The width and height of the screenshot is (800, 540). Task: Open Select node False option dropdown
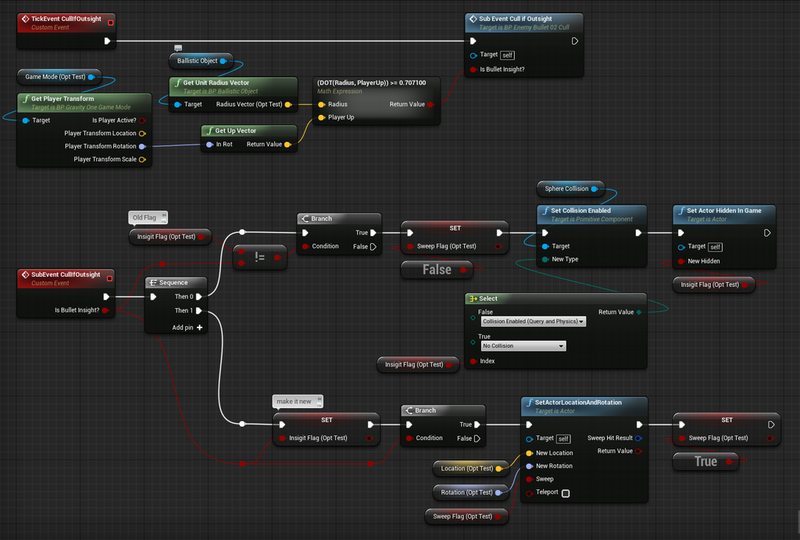click(x=533, y=322)
